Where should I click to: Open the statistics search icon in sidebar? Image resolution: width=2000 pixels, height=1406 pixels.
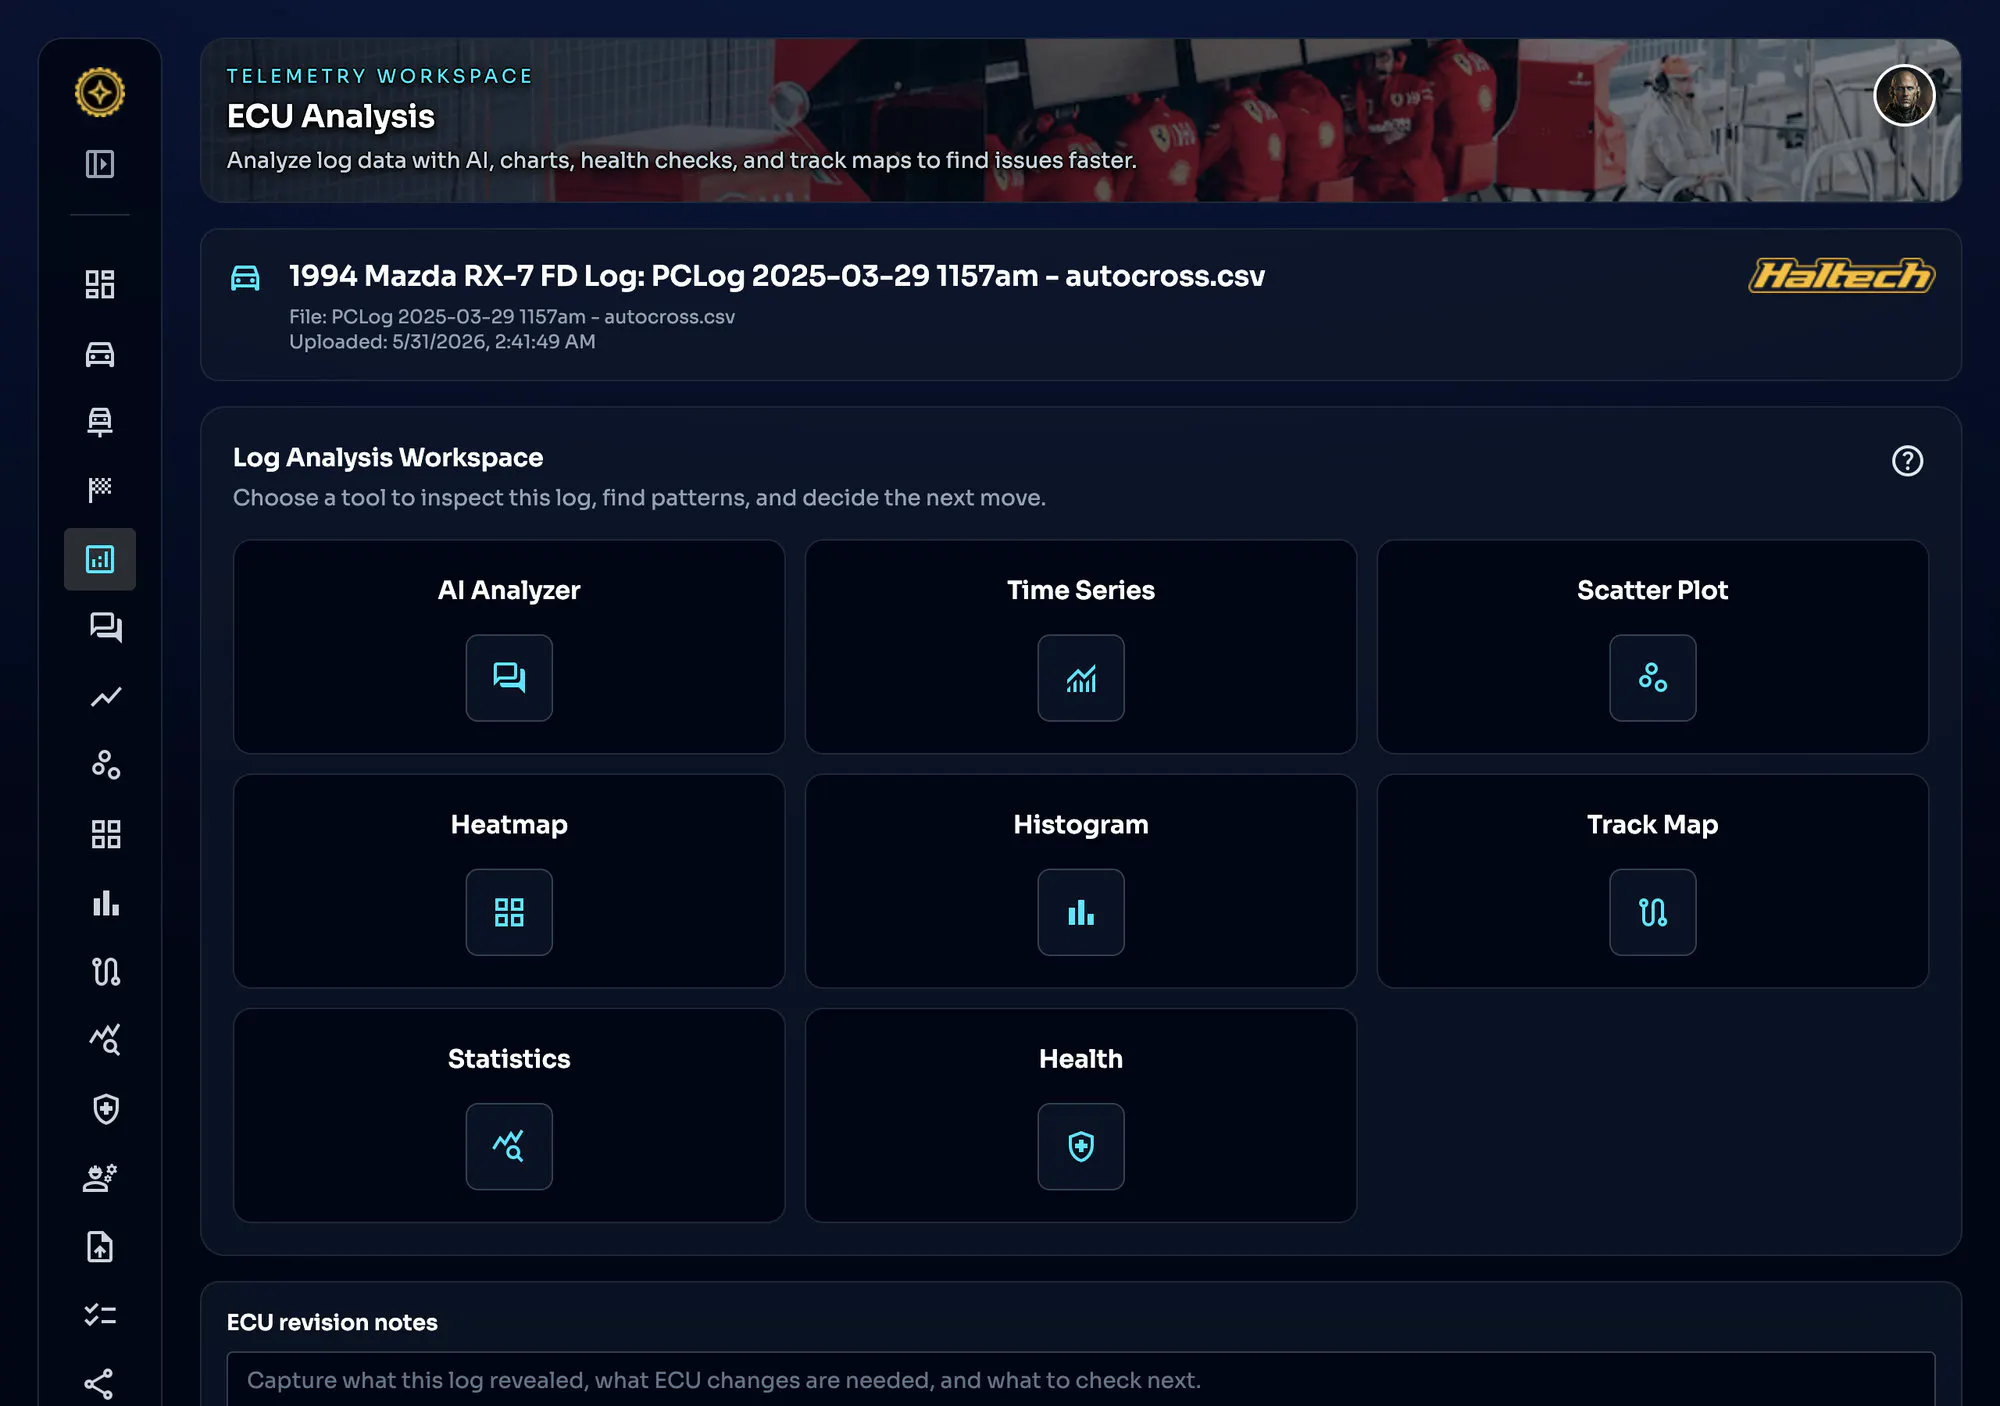(106, 1040)
